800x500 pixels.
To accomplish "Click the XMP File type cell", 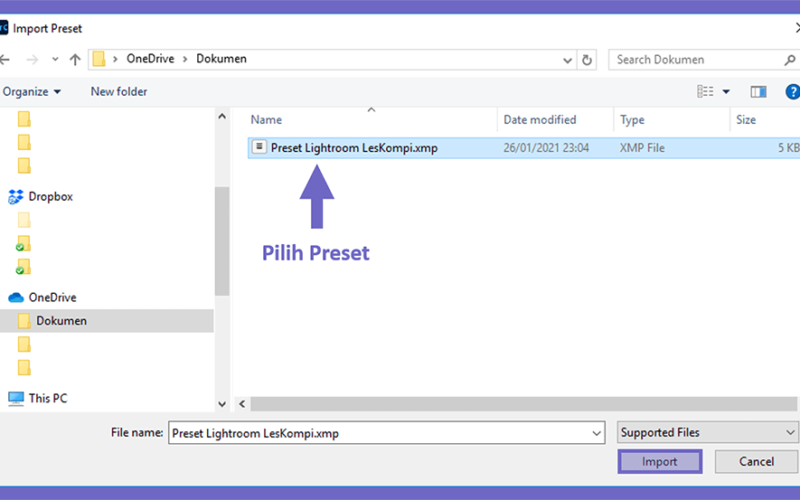I will click(x=642, y=148).
